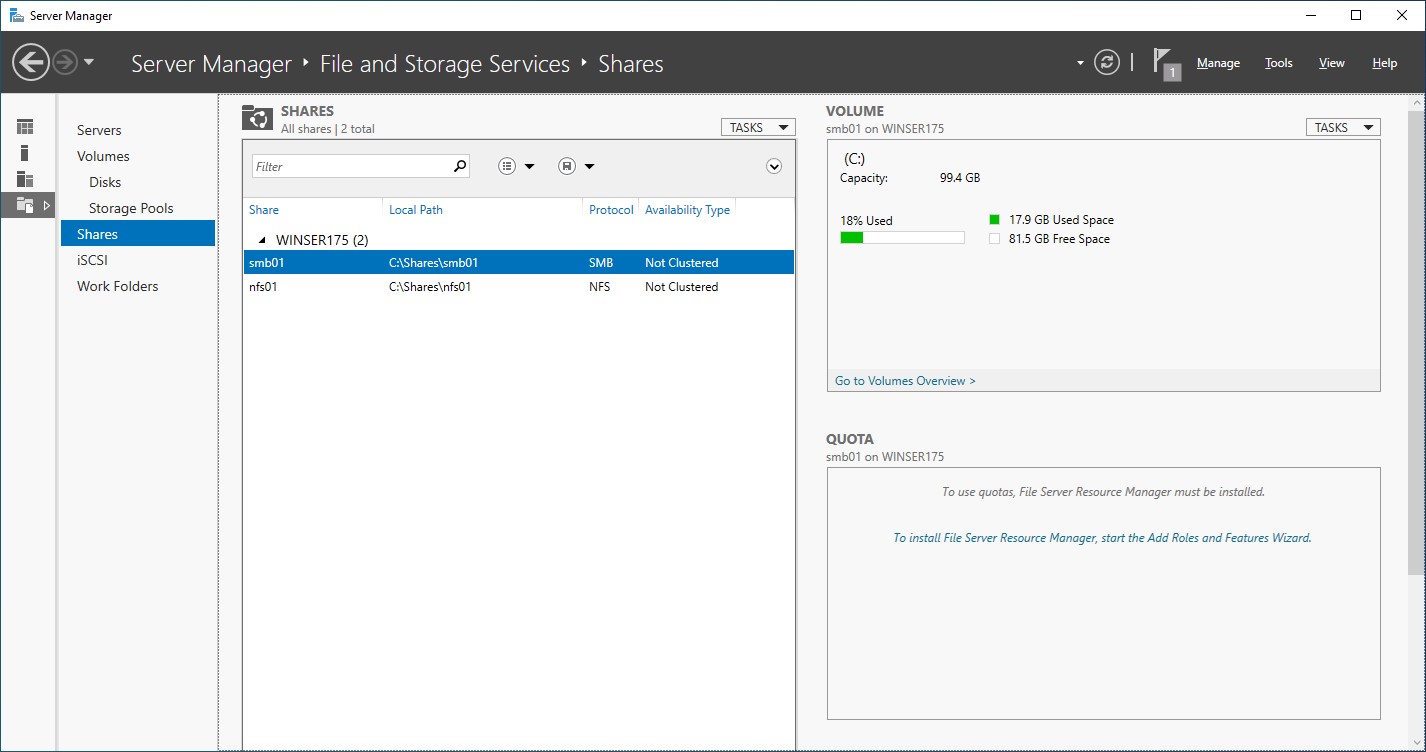Sort by the Availability Type column header

point(687,210)
